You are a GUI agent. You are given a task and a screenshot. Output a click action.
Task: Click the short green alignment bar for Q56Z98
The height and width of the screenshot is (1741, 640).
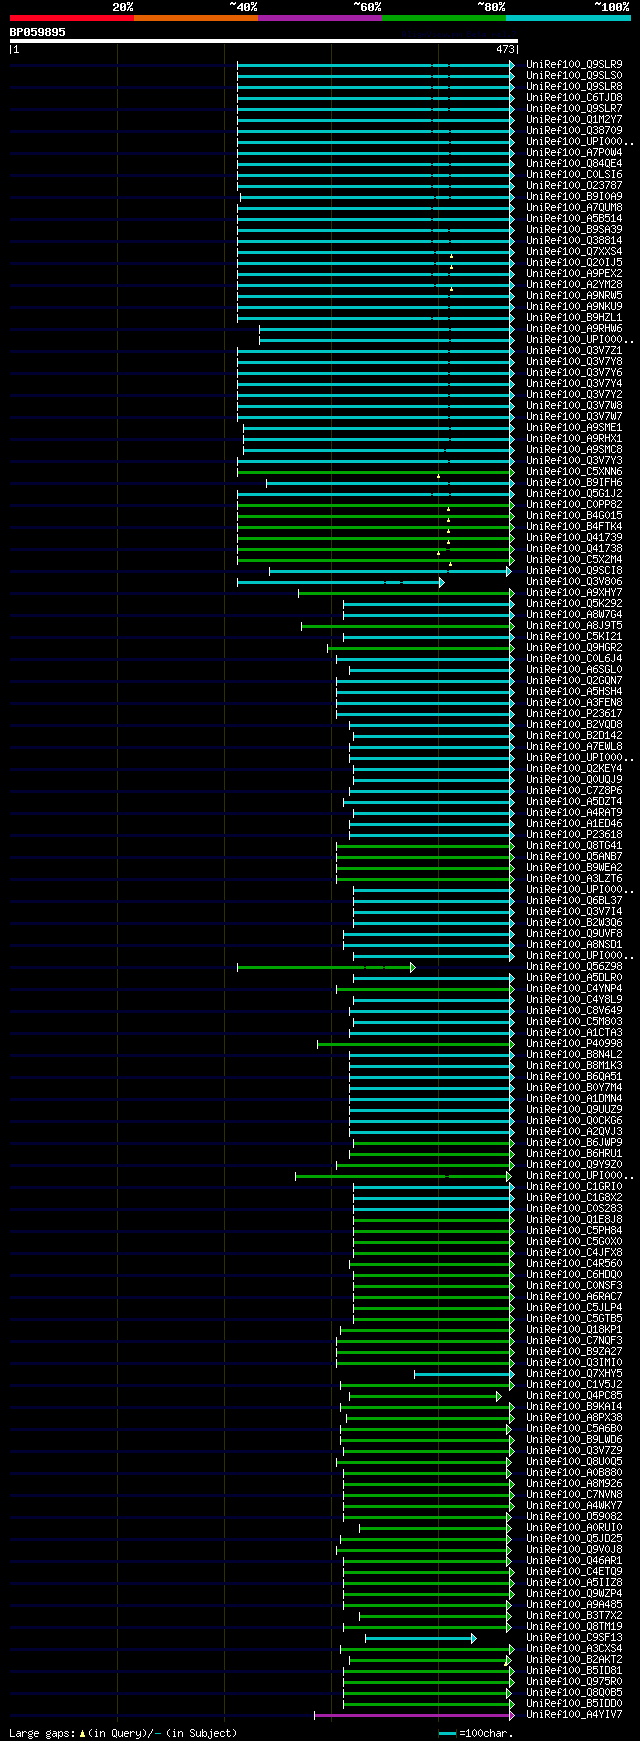coord(326,967)
